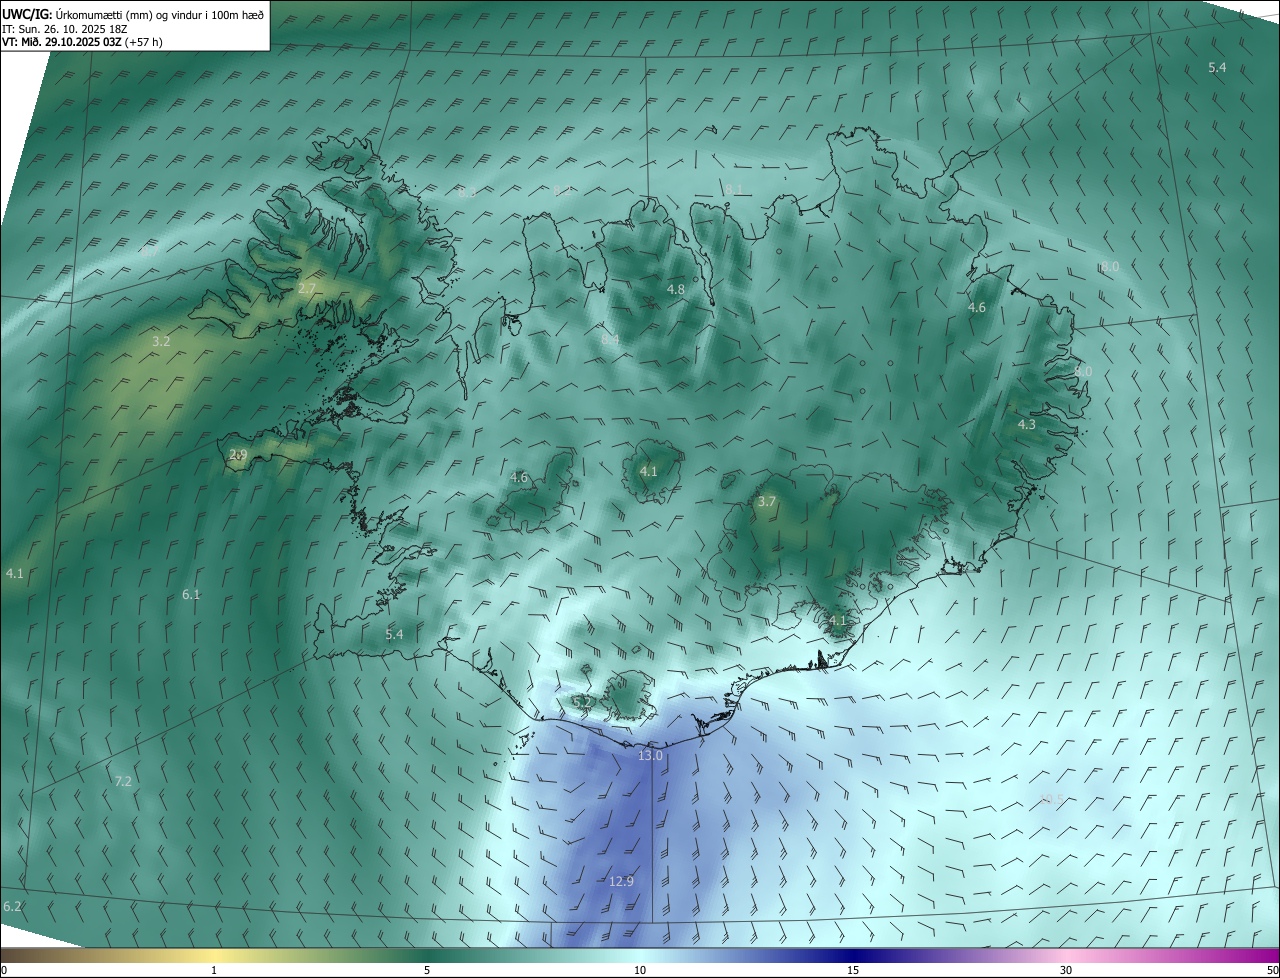The height and width of the screenshot is (978, 1280).
Task: Click the 'UWC/IG: Úrkomumætti (mm)' title line
Action: click(134, 14)
